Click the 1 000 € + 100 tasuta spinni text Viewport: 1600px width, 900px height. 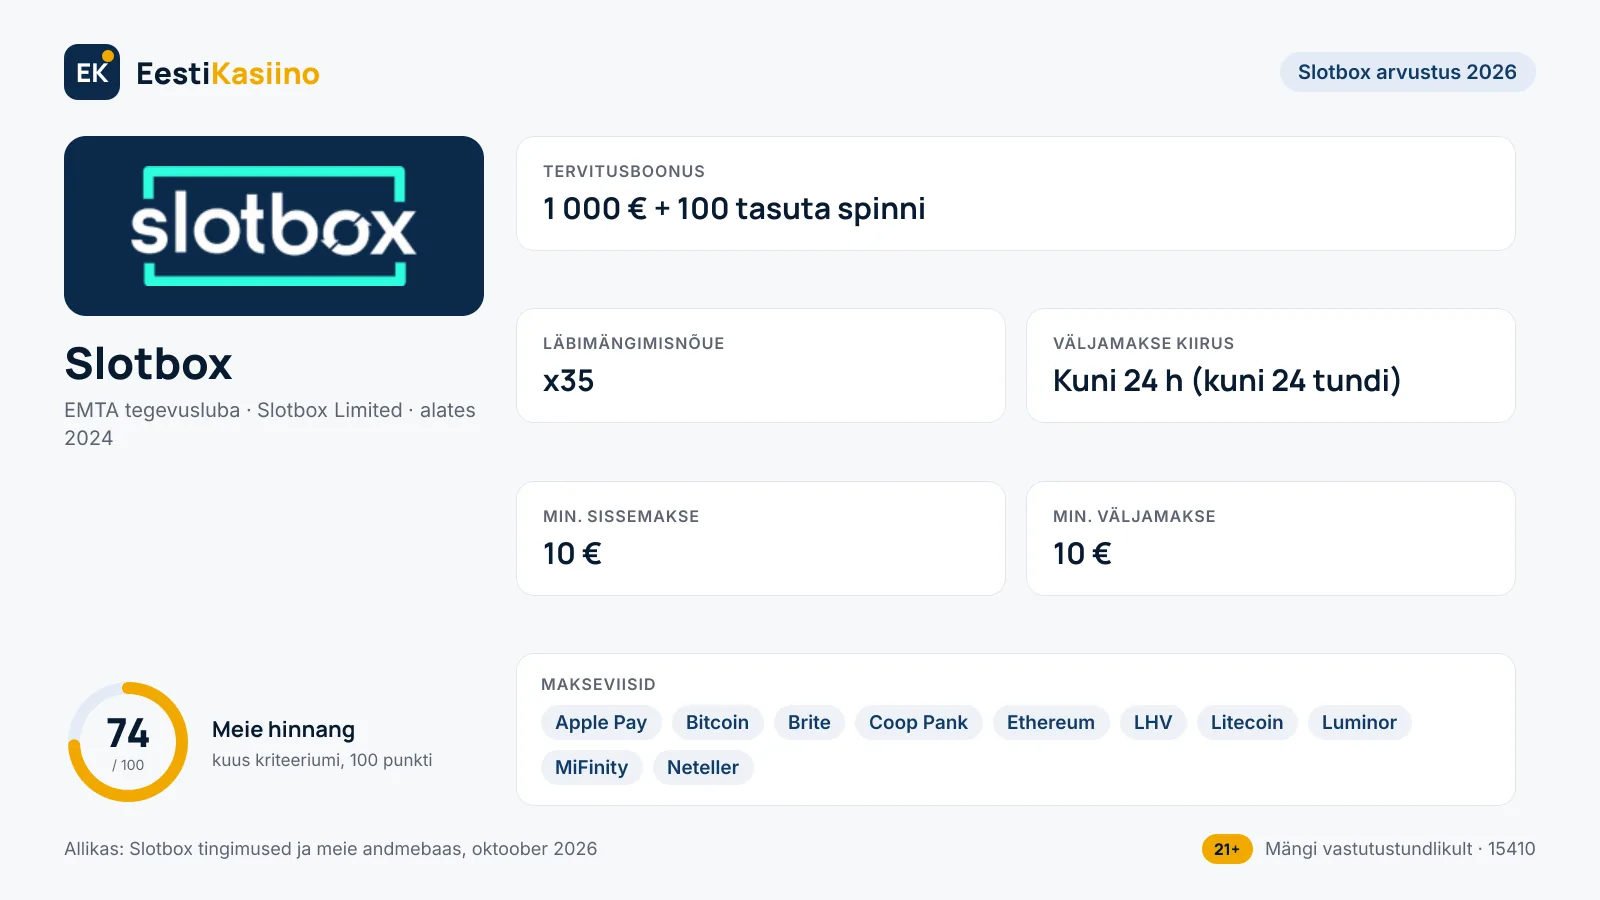pyautogui.click(x=734, y=209)
